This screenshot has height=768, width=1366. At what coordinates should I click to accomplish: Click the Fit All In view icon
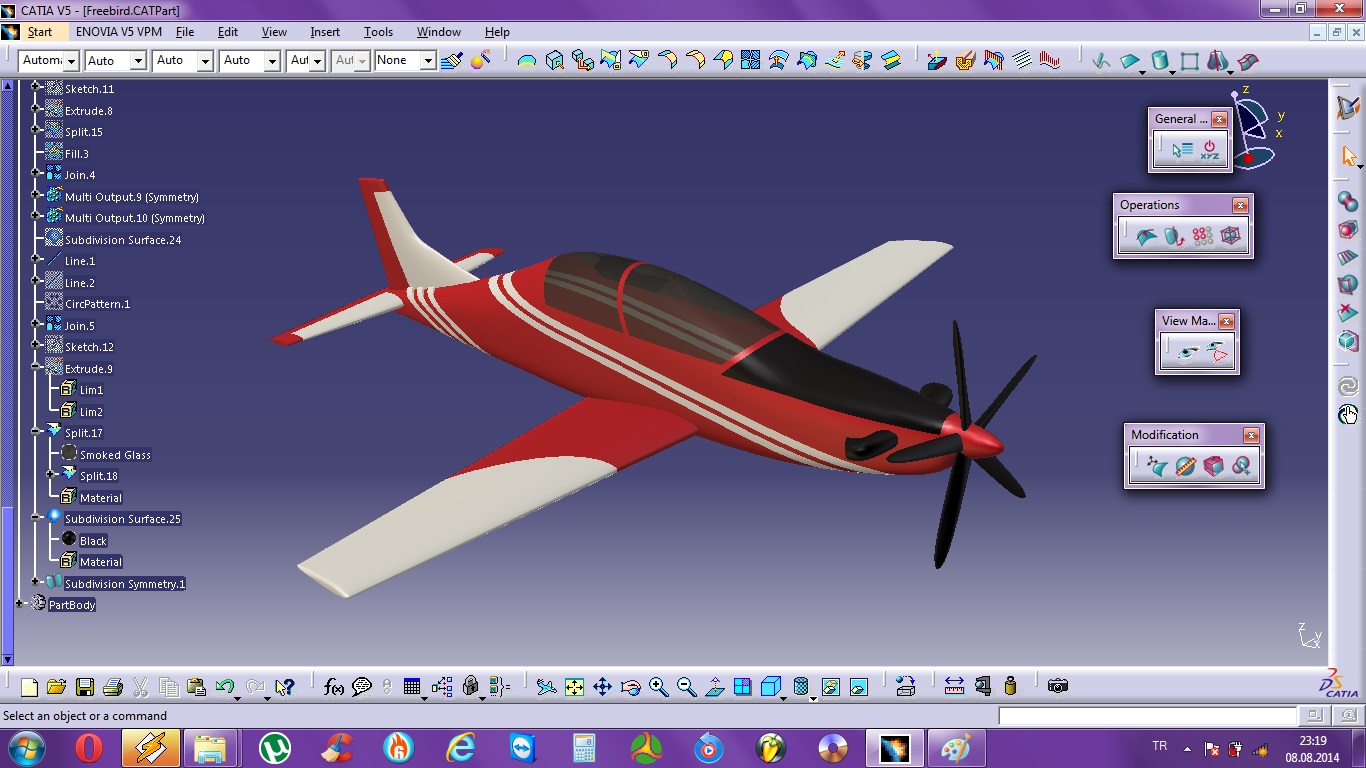[574, 686]
